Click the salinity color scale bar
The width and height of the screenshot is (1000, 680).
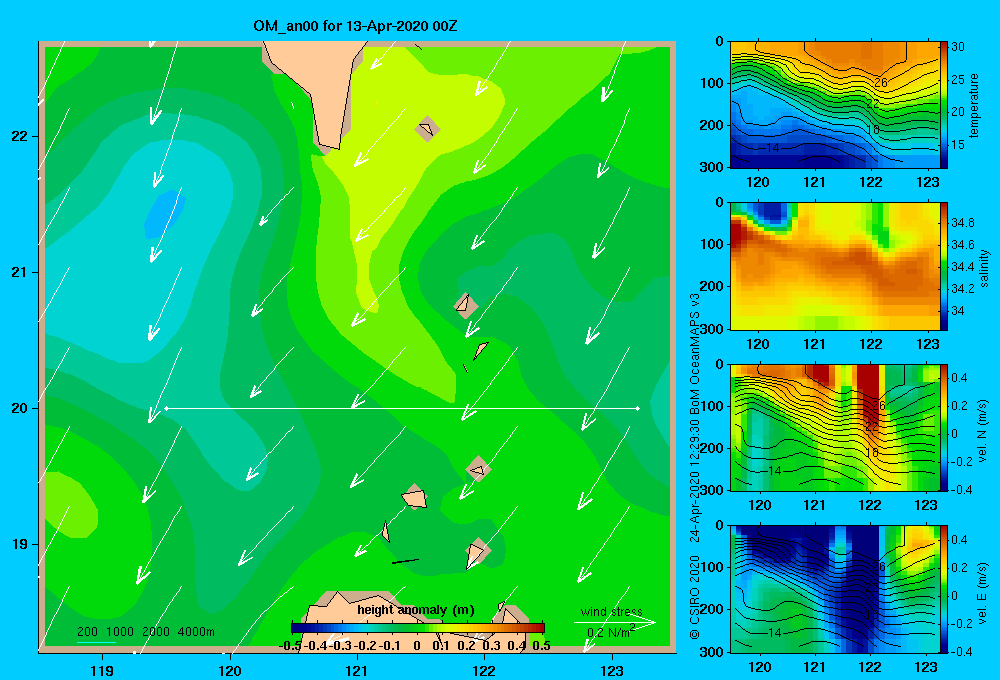[943, 266]
